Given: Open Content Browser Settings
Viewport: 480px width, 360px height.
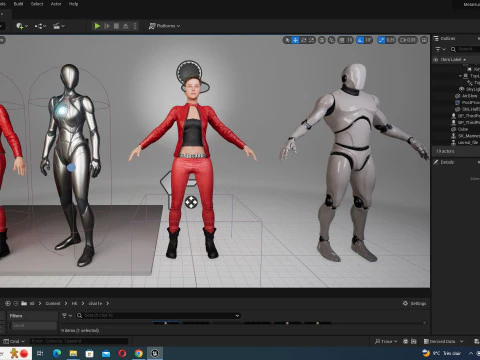Looking at the screenshot, I should tap(415, 303).
